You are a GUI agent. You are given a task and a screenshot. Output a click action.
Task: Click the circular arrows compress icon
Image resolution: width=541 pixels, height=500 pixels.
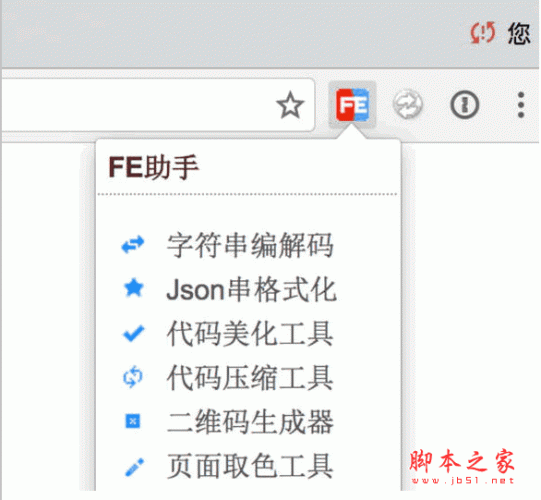point(133,377)
